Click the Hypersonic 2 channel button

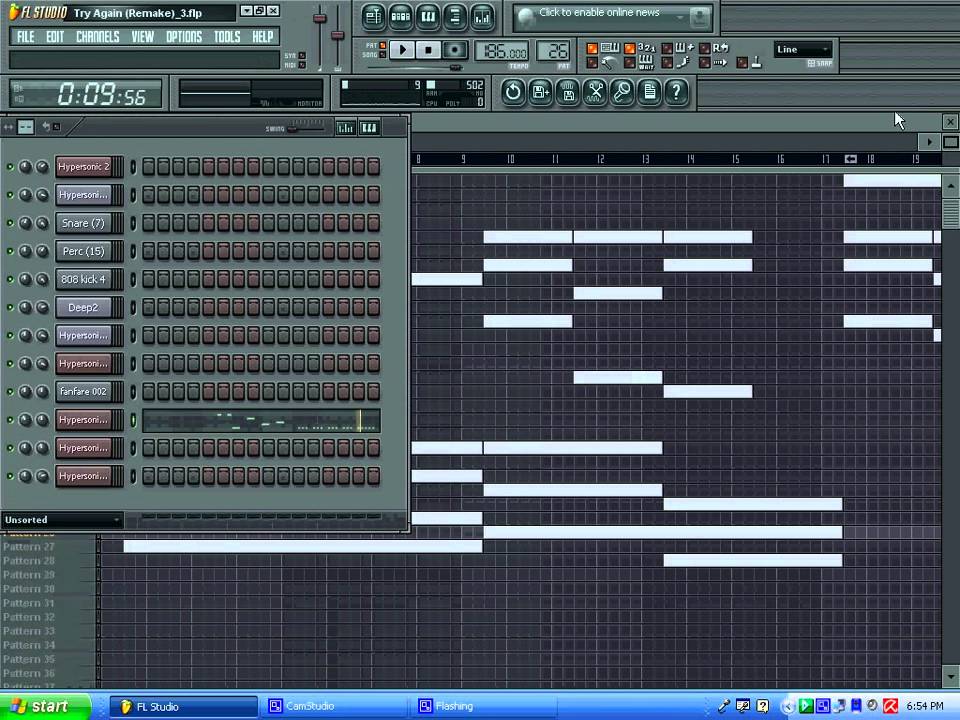(84, 167)
